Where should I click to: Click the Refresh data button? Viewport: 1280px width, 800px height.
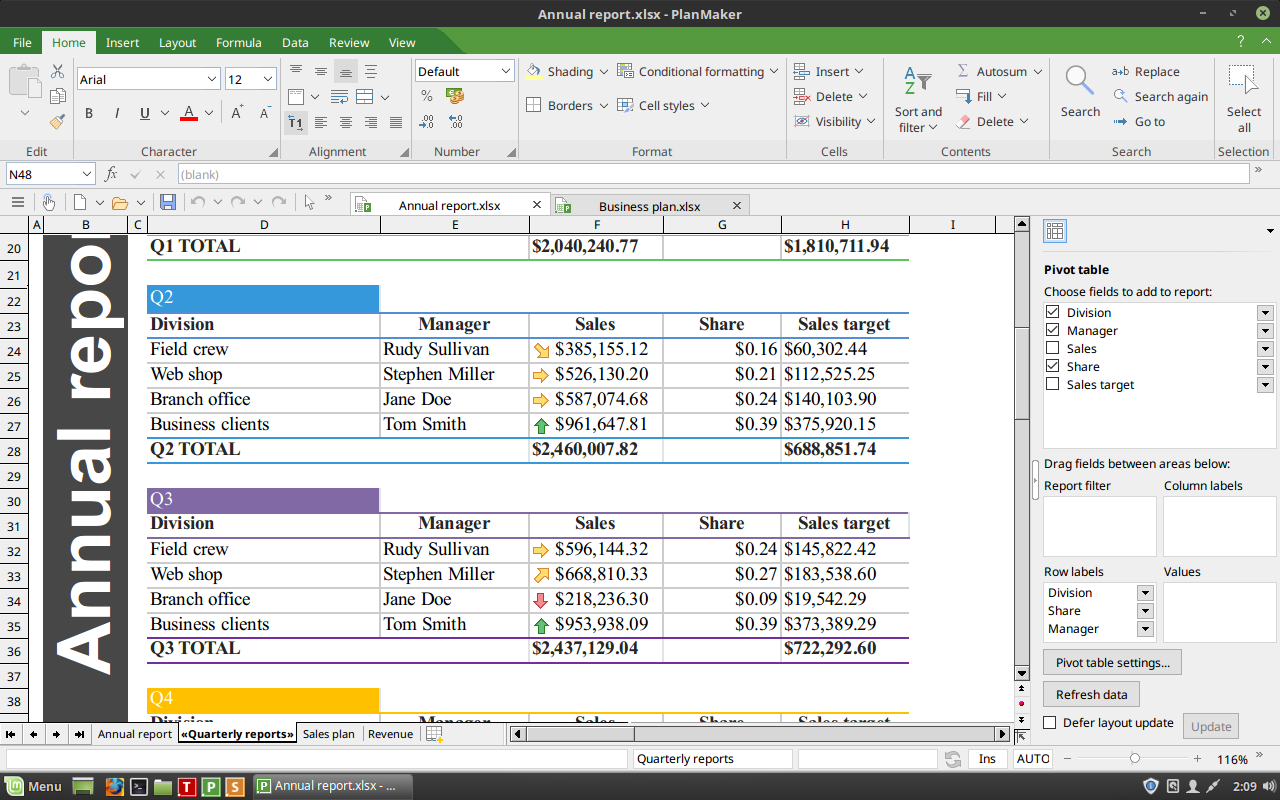click(x=1091, y=695)
